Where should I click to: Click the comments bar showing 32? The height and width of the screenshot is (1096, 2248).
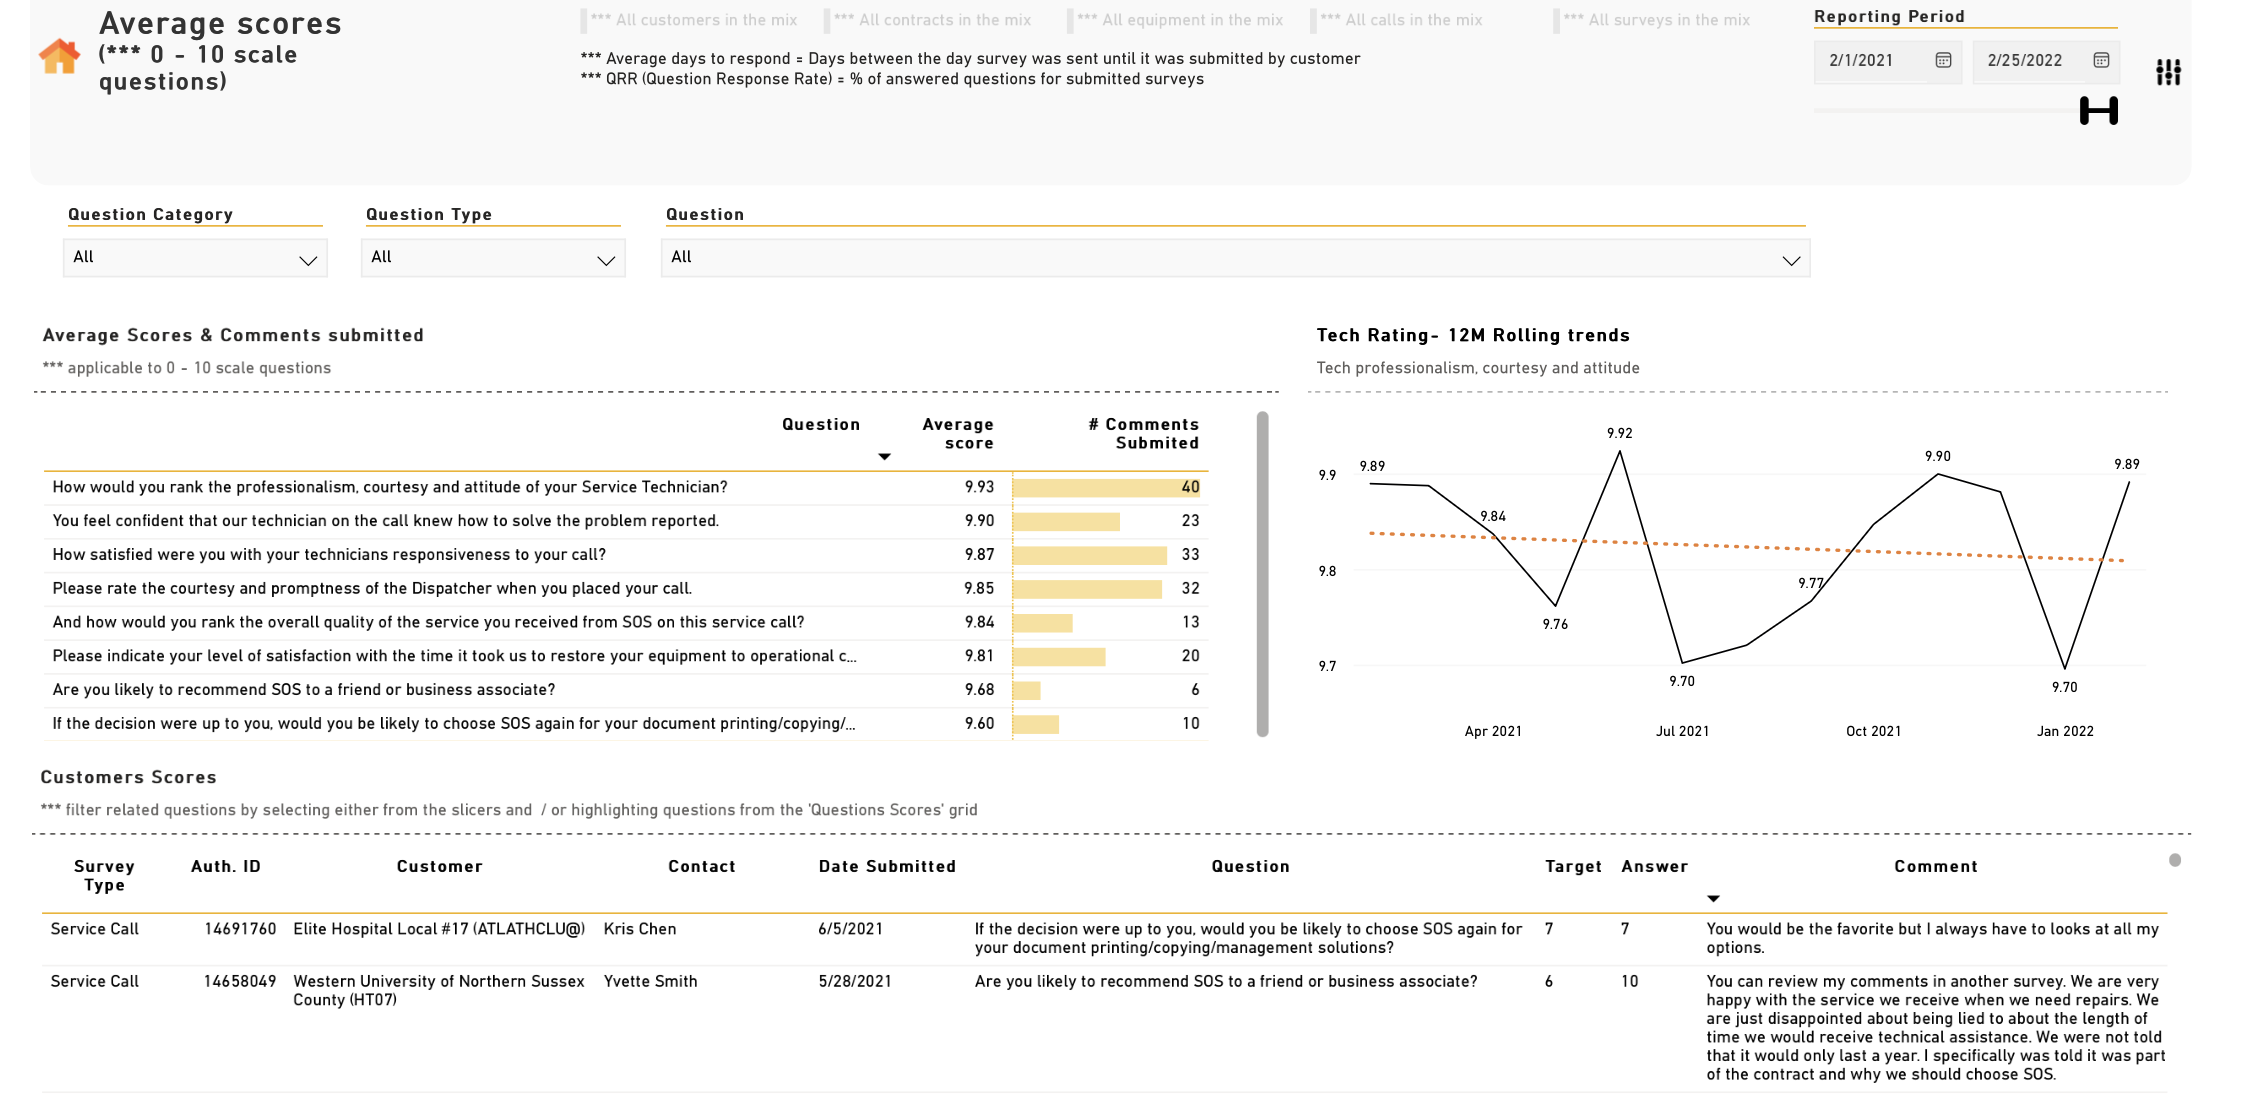click(x=1087, y=589)
